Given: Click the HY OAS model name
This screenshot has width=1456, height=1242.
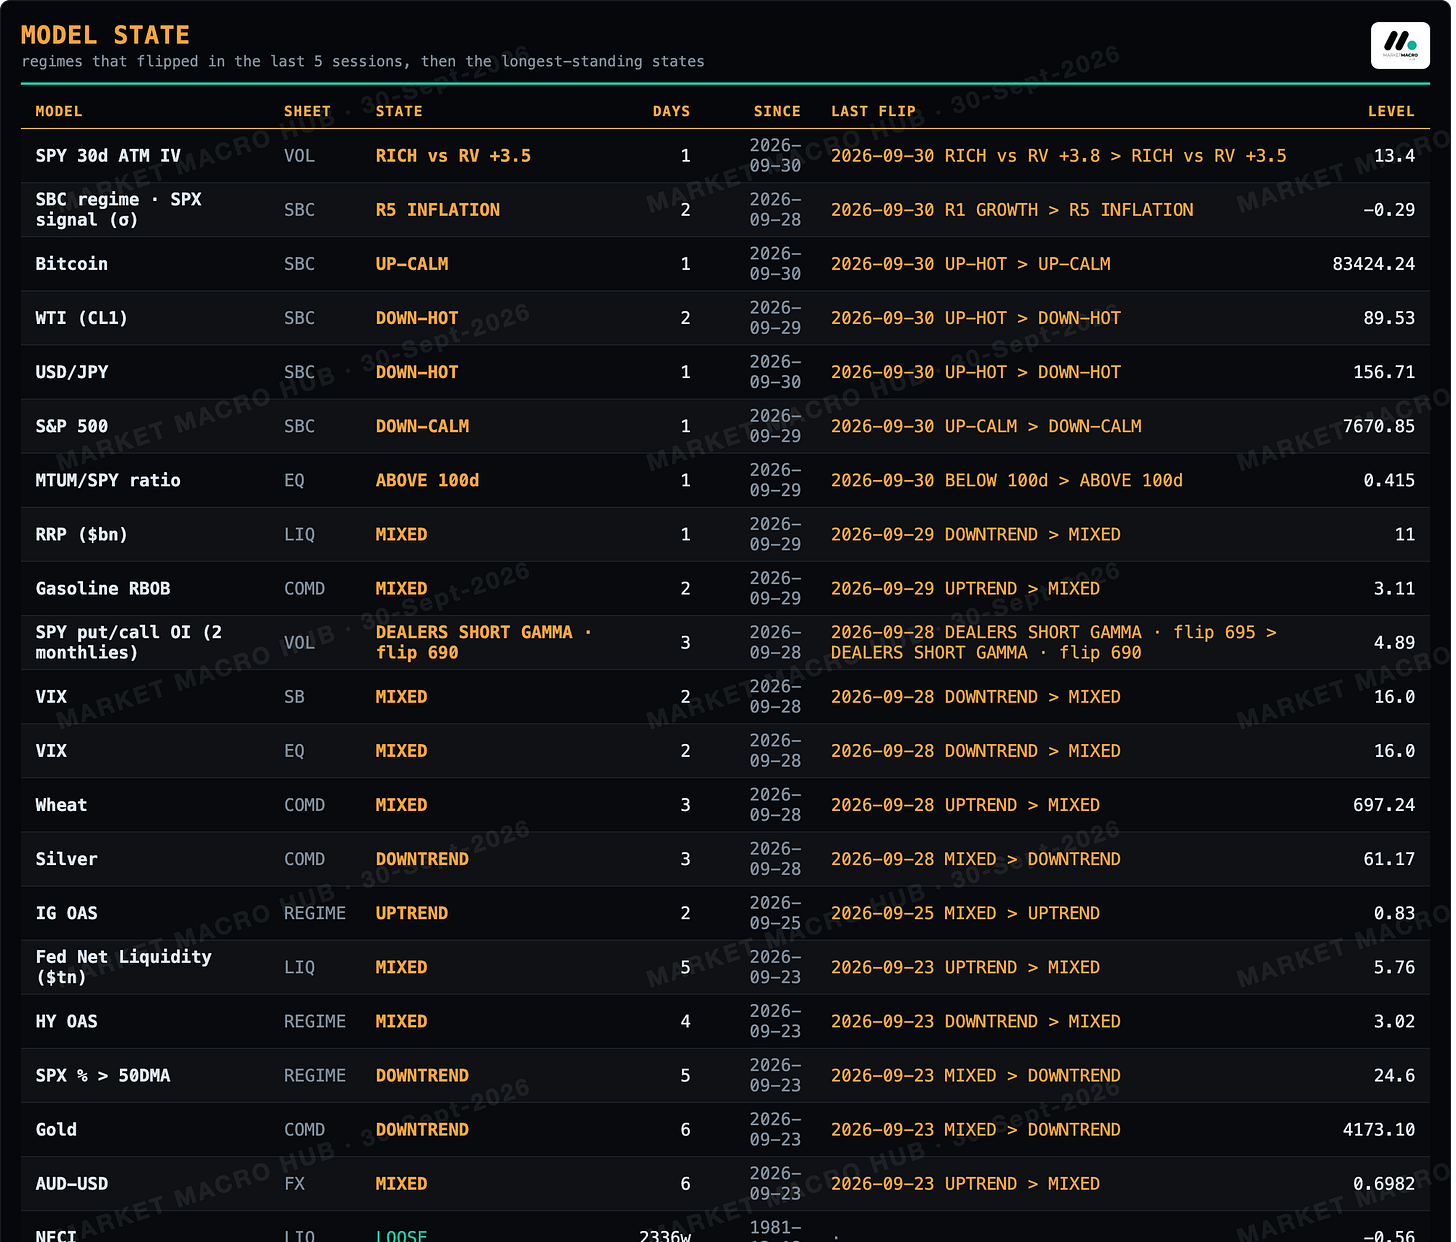Looking at the screenshot, I should pyautogui.click(x=67, y=1021).
